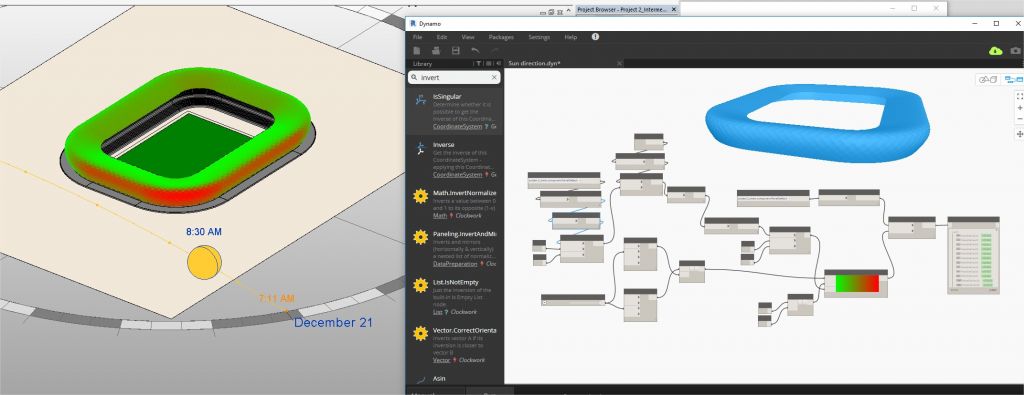
Task: Create a new file via toolbar icon
Action: click(x=417, y=50)
